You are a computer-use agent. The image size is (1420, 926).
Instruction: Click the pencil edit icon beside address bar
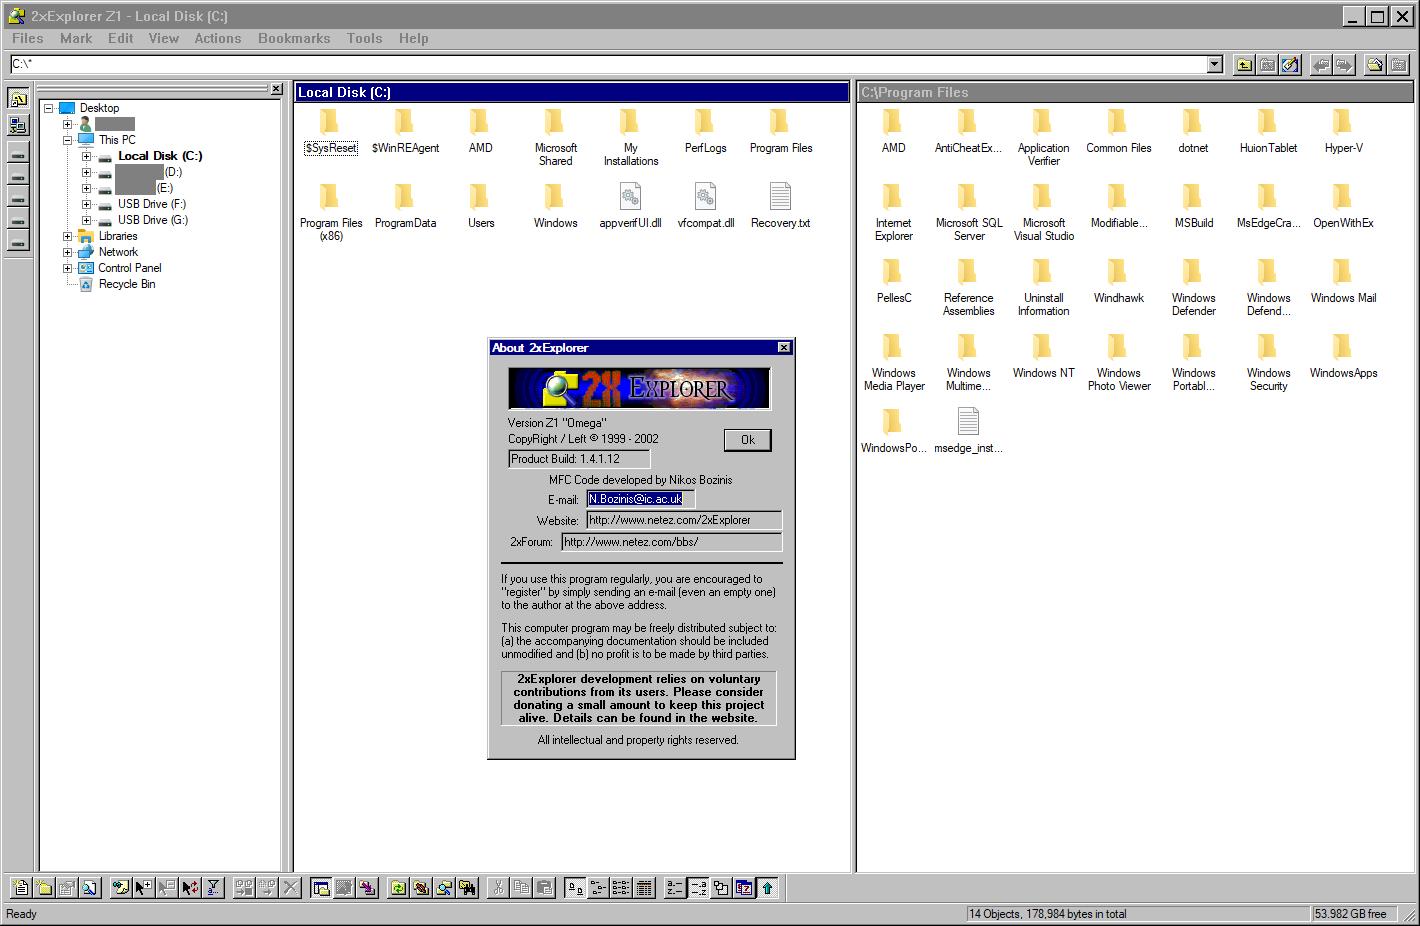point(1290,65)
